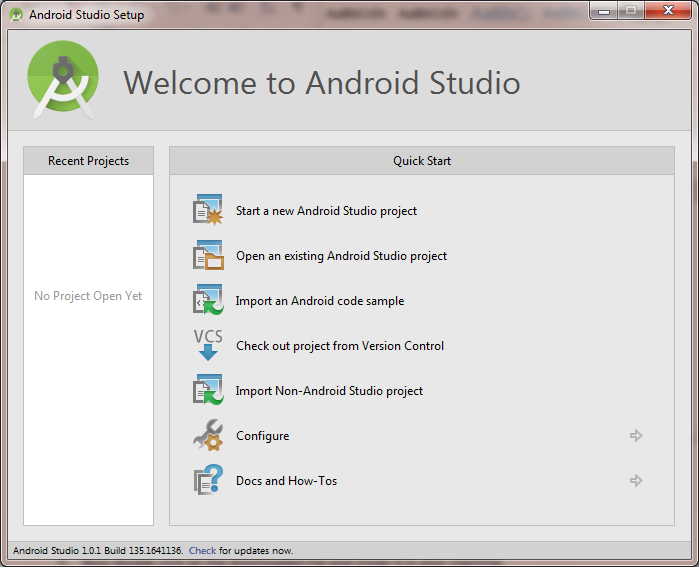The height and width of the screenshot is (567, 699).
Task: Select Import an Android code sample
Action: (320, 301)
